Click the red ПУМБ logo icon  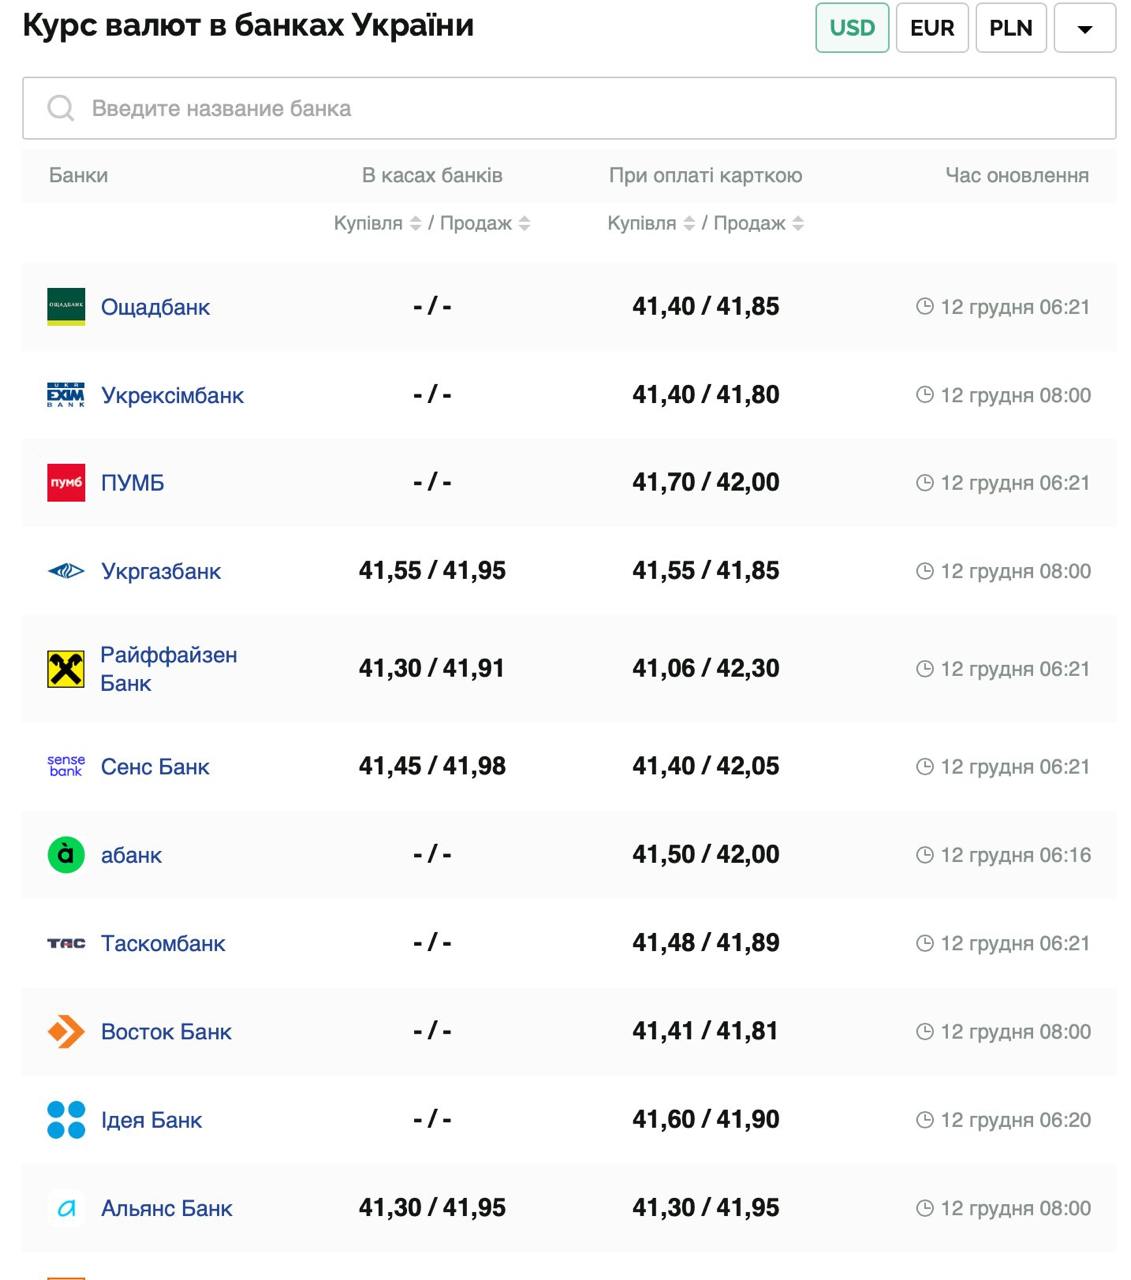(66, 483)
